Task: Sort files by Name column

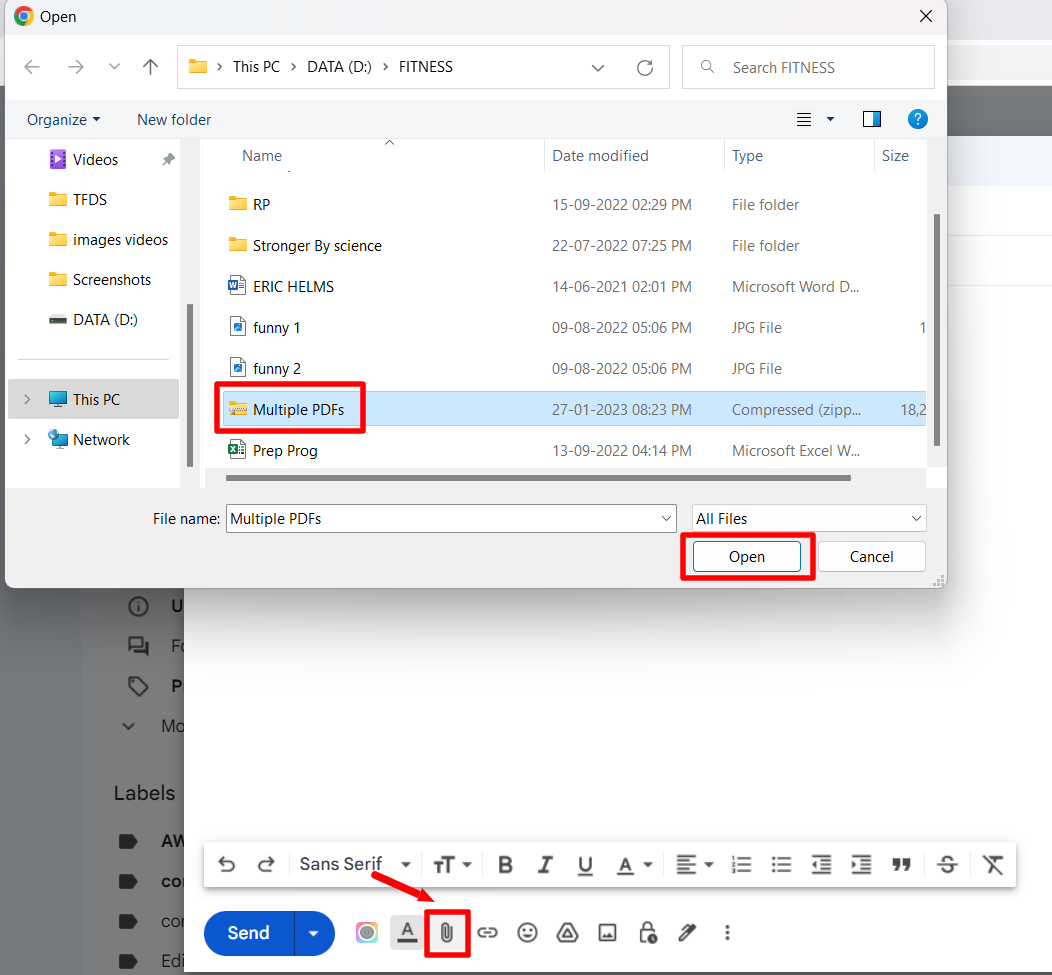Action: pyautogui.click(x=262, y=156)
